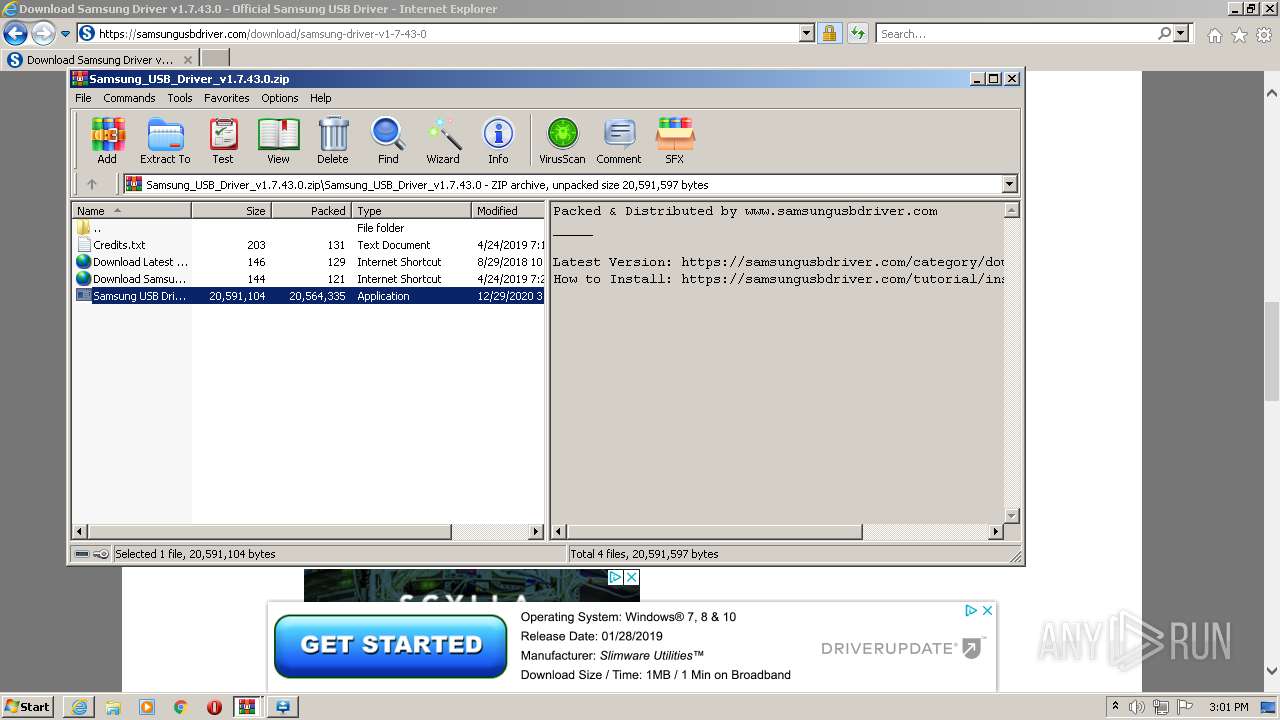Click the Find magnifier icon

point(388,140)
